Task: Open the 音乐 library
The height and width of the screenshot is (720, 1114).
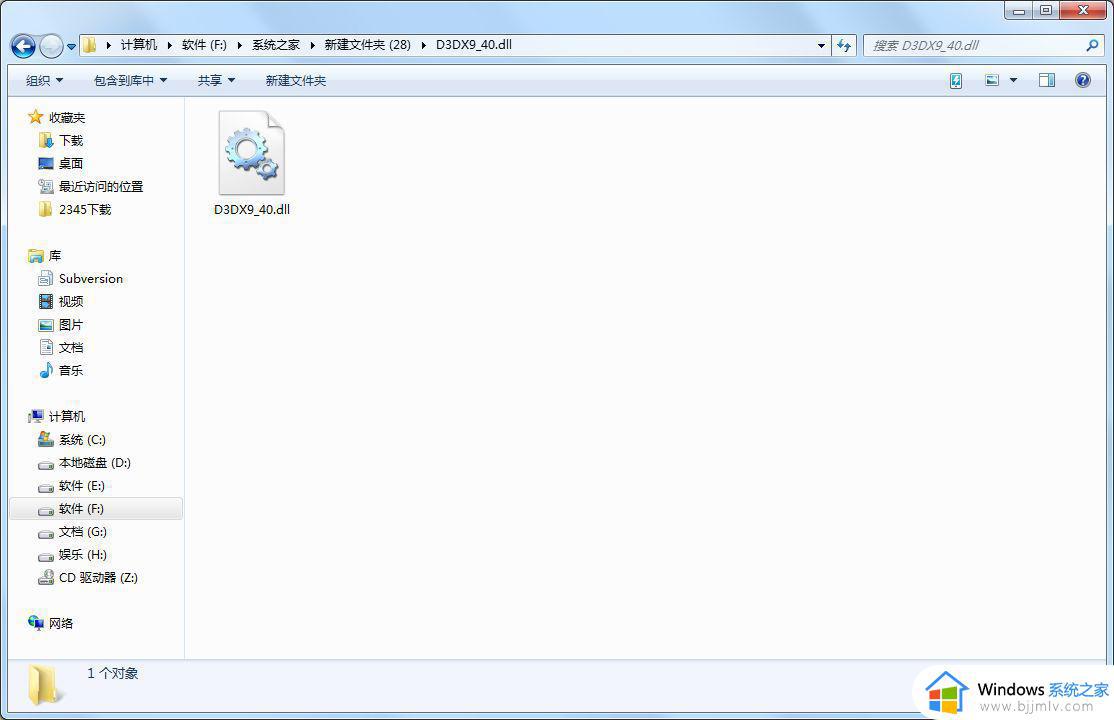Action: coord(71,370)
